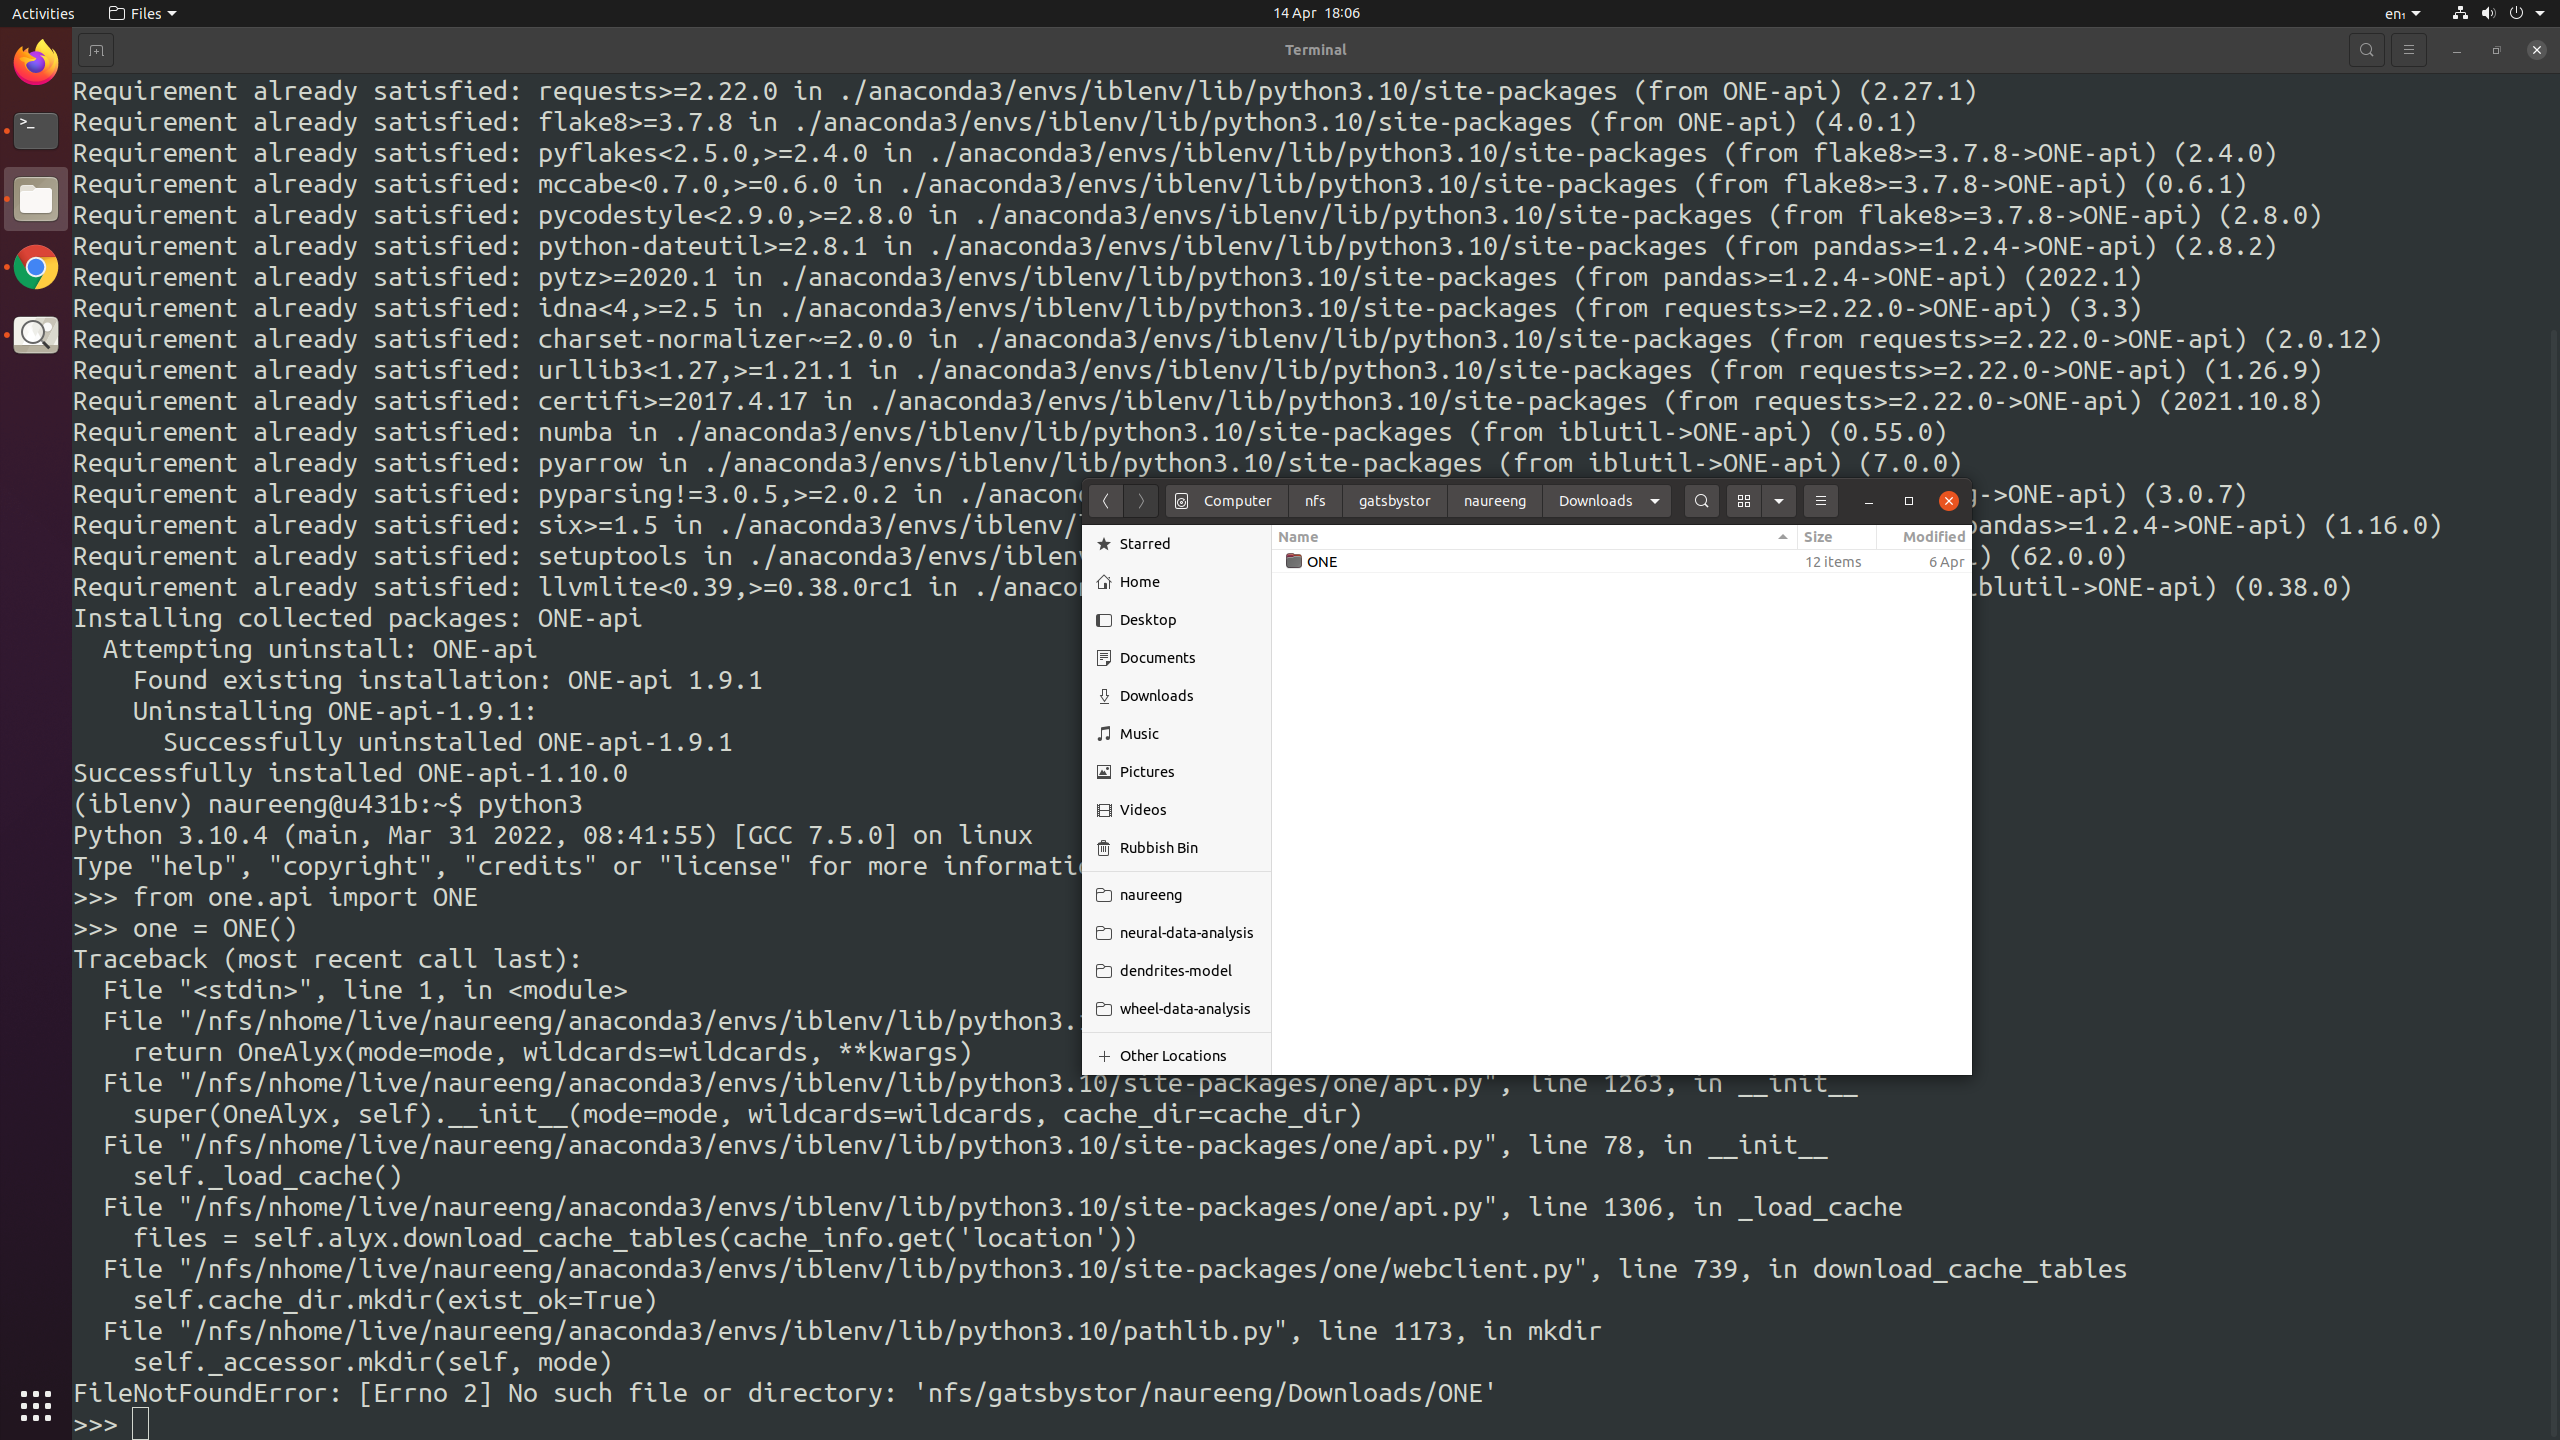Open the Terminal search icon
The height and width of the screenshot is (1440, 2560).
coord(2366,49)
